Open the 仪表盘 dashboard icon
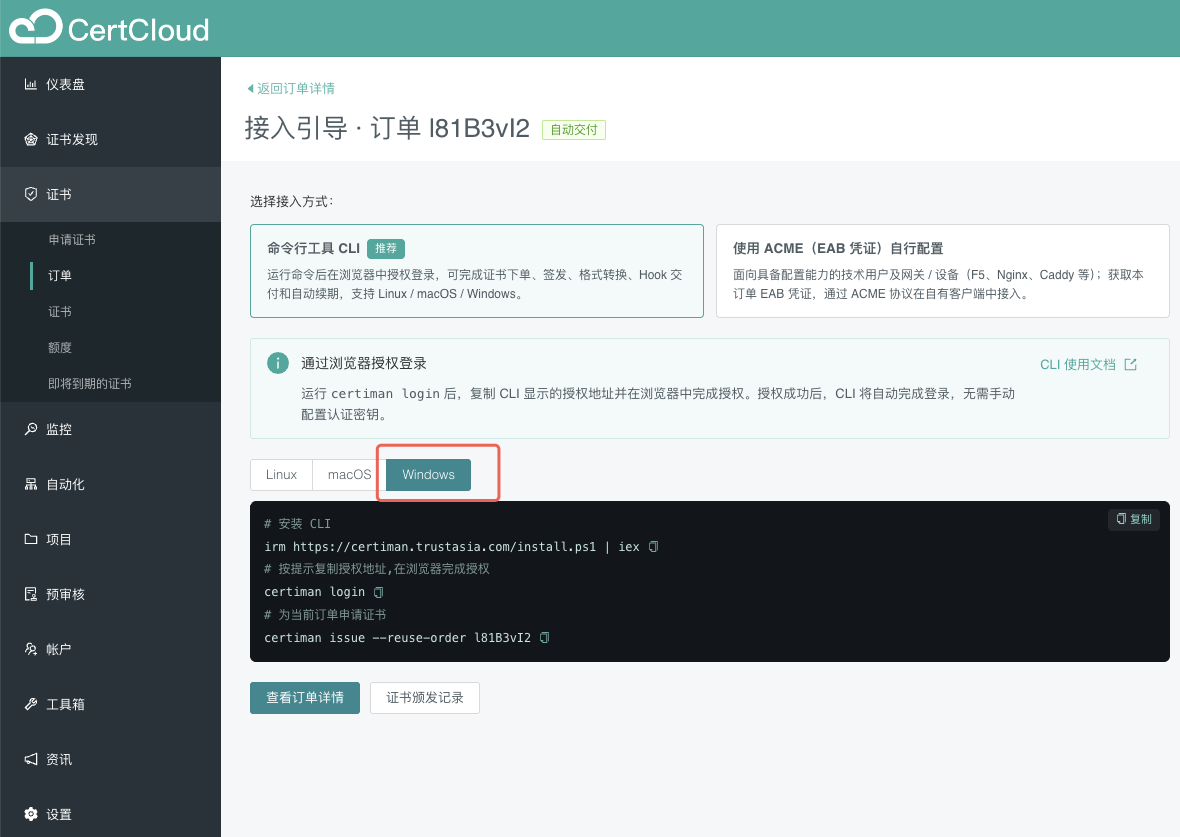Image resolution: width=1180 pixels, height=837 pixels. 31,84
